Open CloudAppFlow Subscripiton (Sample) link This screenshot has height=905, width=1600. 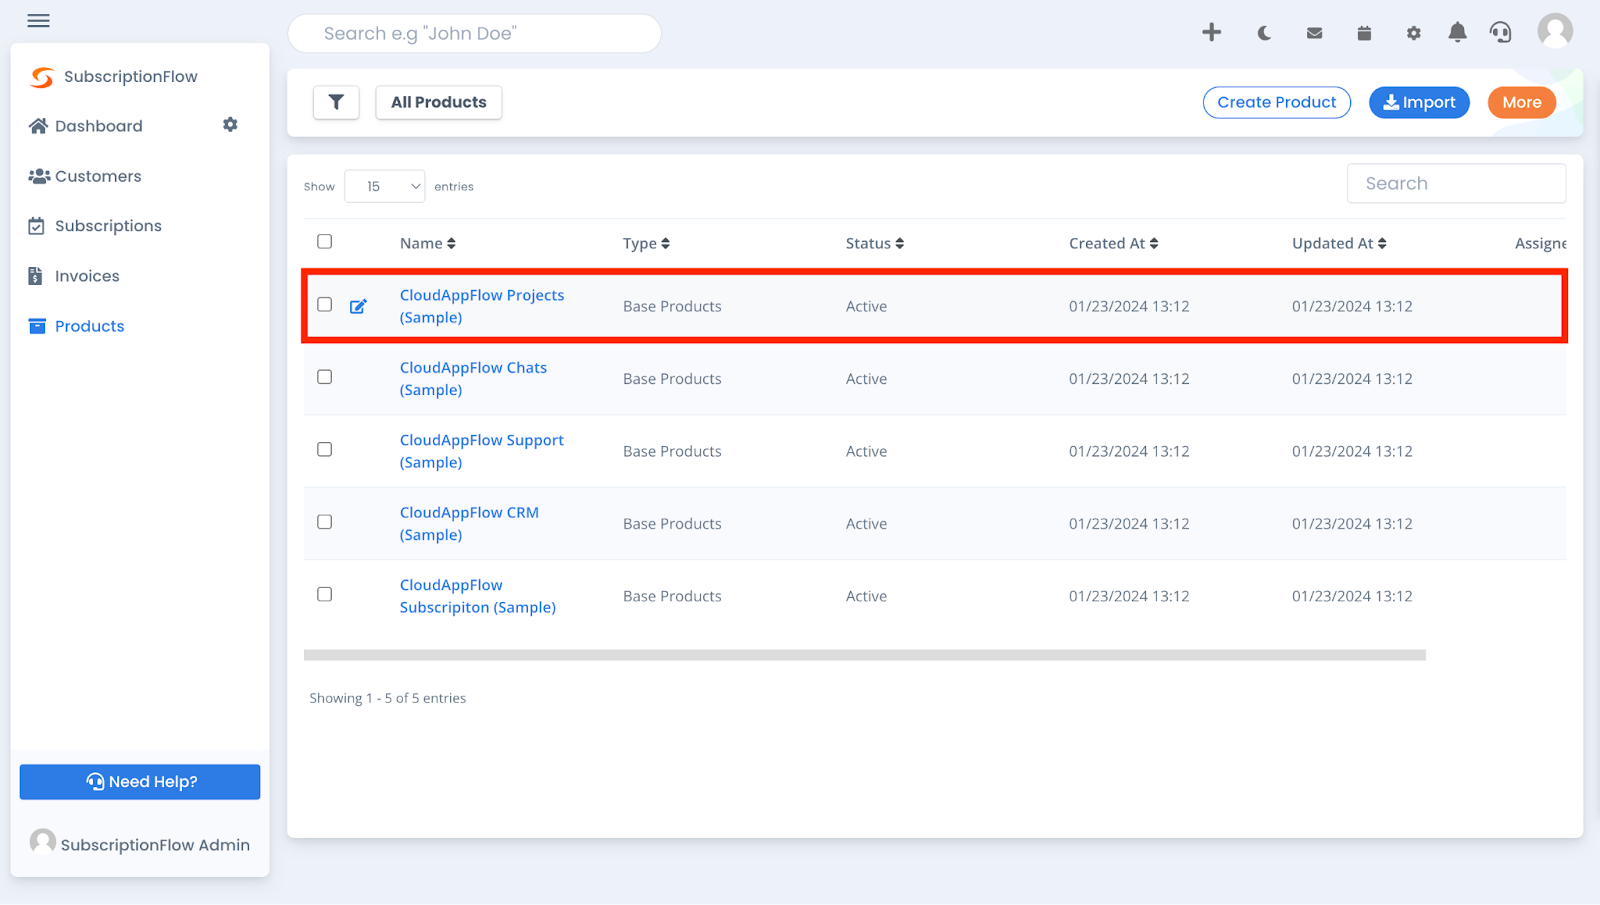(478, 596)
